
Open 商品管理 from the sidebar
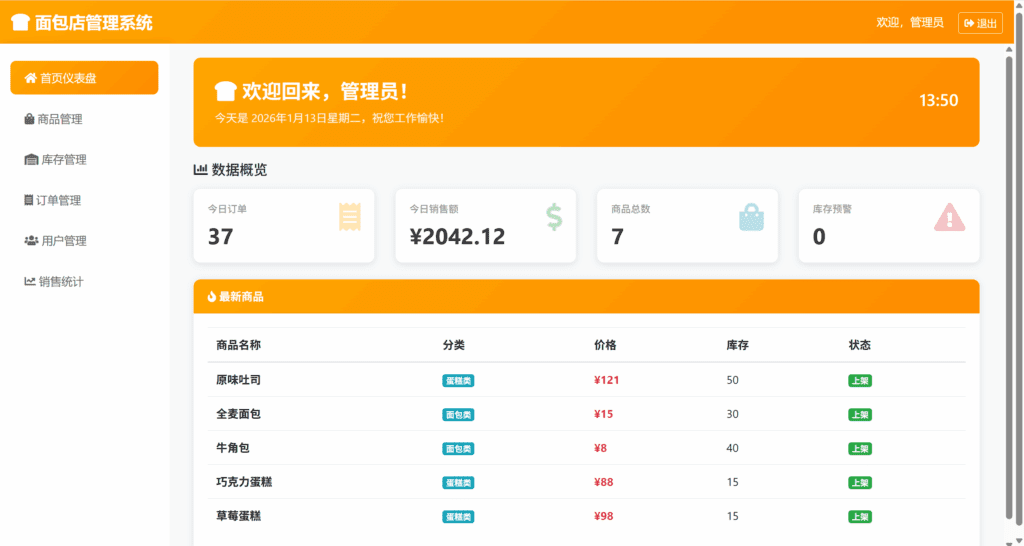point(59,119)
